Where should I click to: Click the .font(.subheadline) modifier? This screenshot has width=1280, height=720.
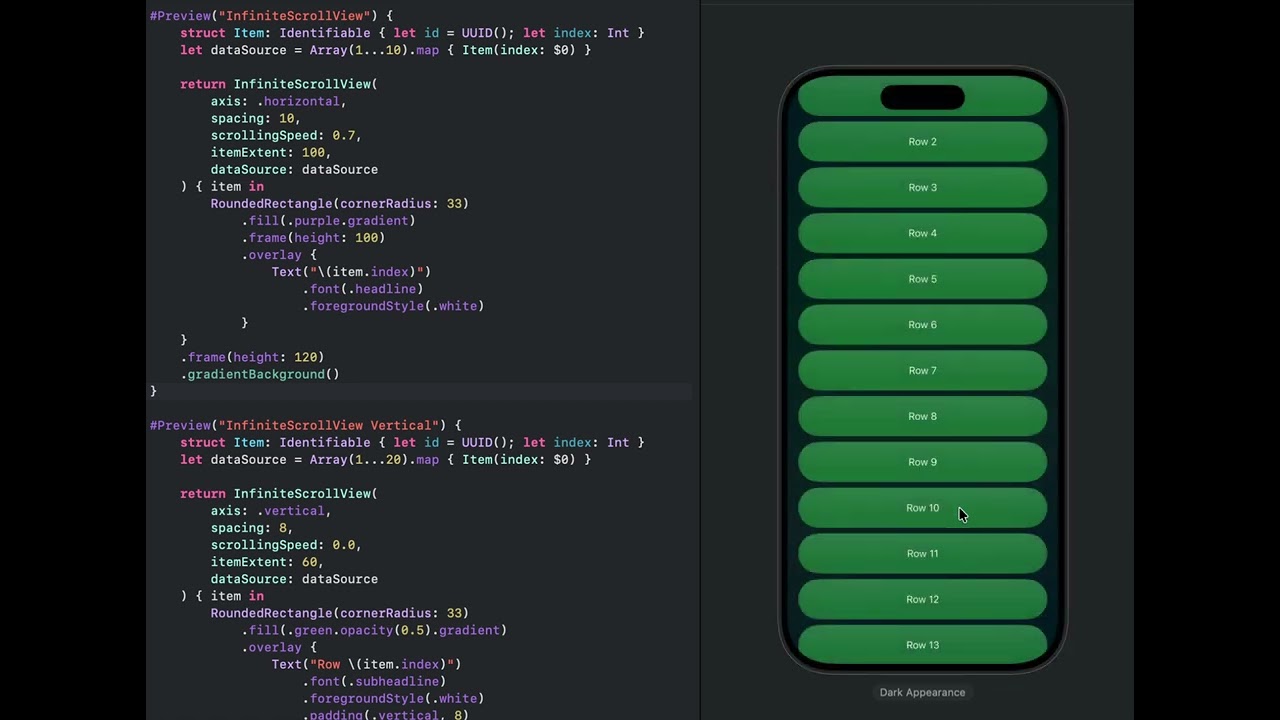376,681
